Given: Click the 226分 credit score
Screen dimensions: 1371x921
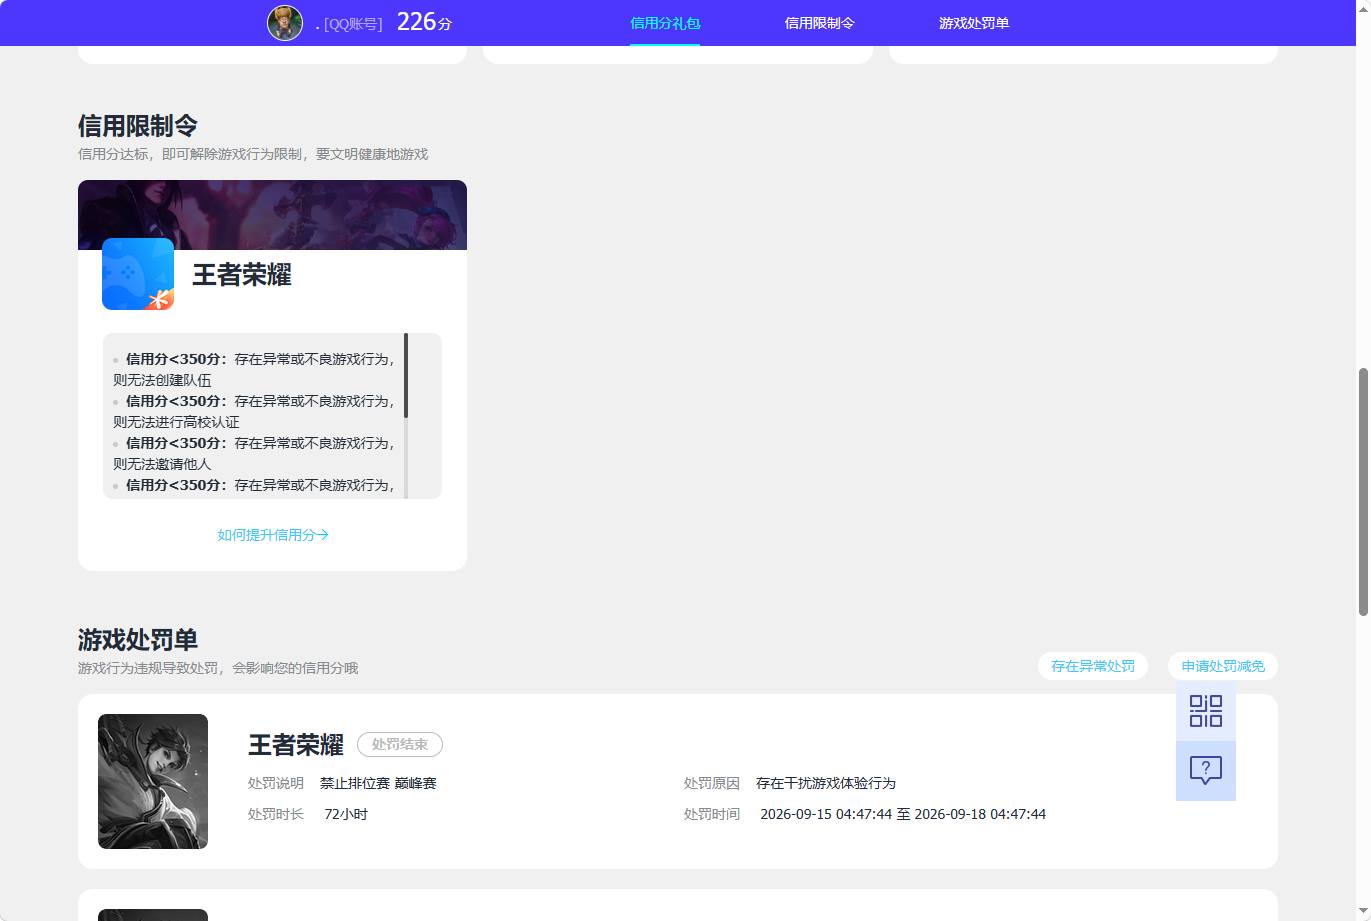Looking at the screenshot, I should 425,22.
